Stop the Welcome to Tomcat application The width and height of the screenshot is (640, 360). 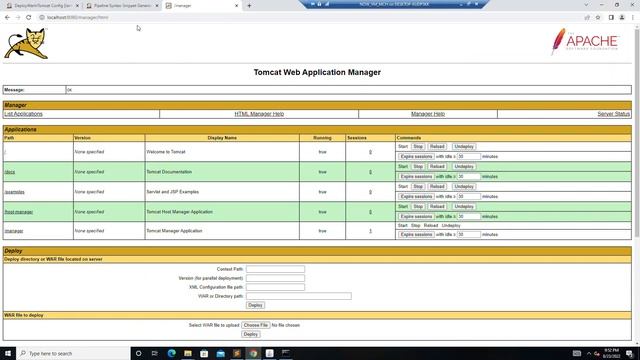[x=418, y=147]
